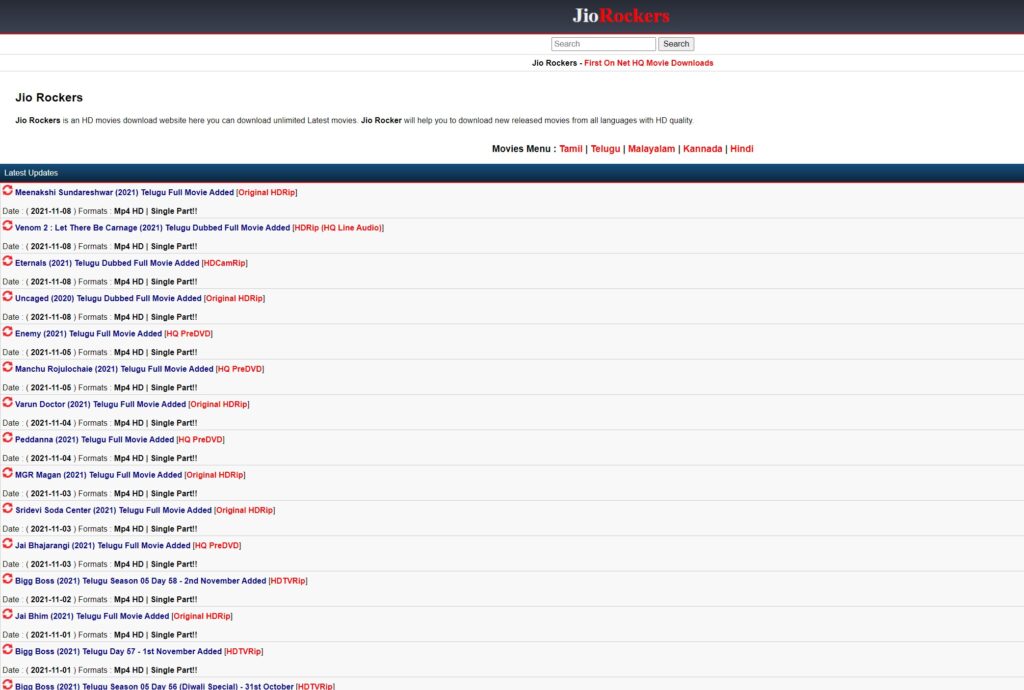Click the red update icon beside MGR Magan
1024x690 pixels.
point(7,472)
